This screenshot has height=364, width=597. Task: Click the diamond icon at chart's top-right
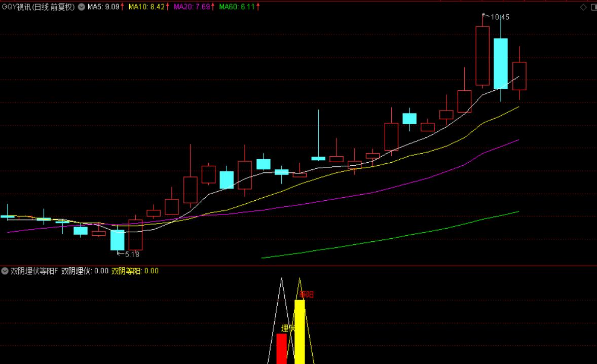(583, 7)
